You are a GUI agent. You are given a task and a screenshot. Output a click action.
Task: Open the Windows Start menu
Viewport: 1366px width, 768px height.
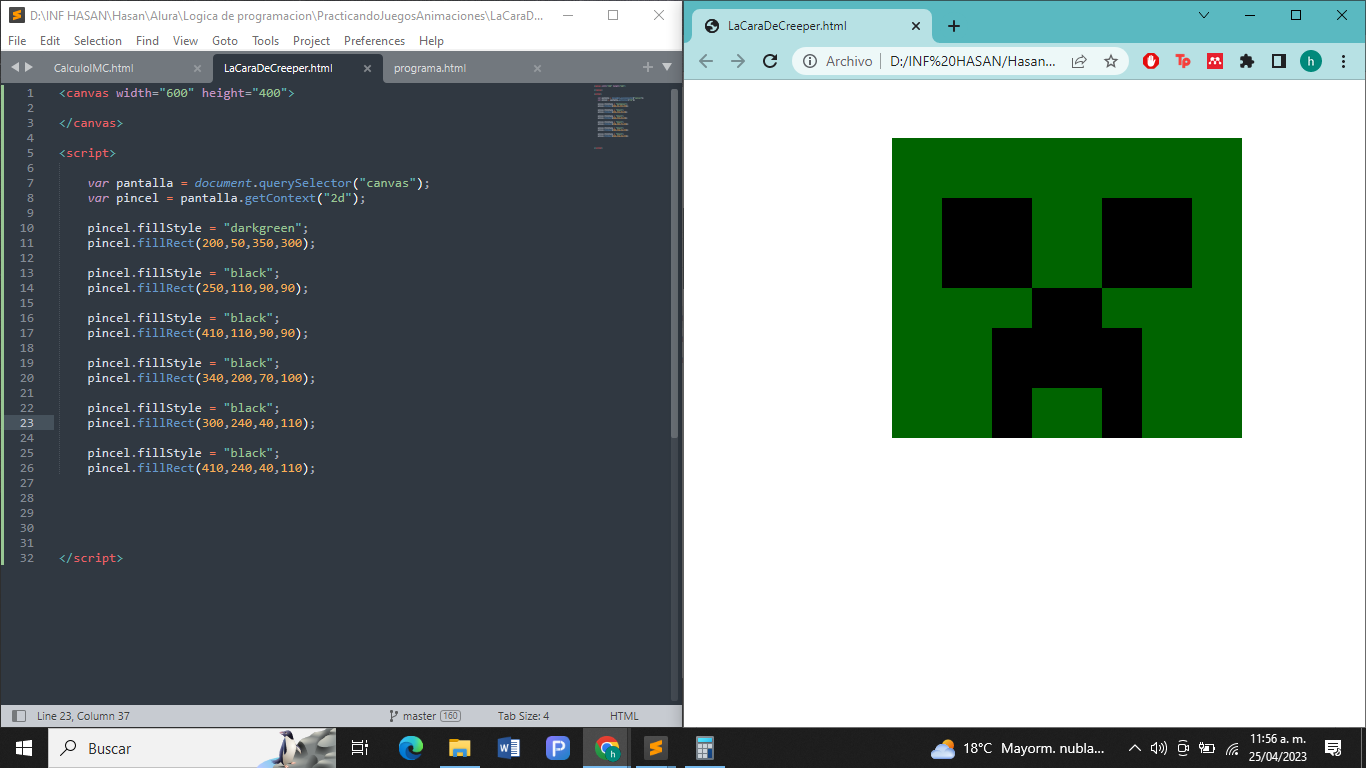click(x=23, y=748)
